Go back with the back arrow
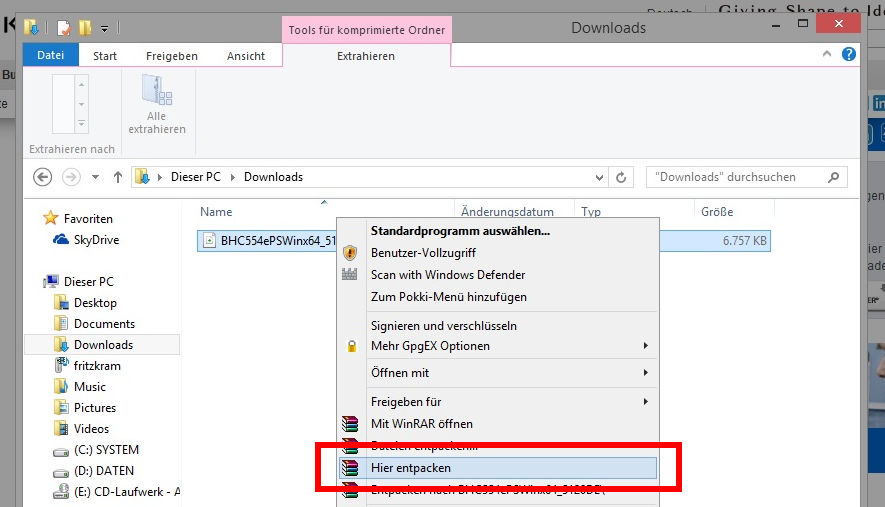Screen dimensions: 885x507 (x=42, y=177)
